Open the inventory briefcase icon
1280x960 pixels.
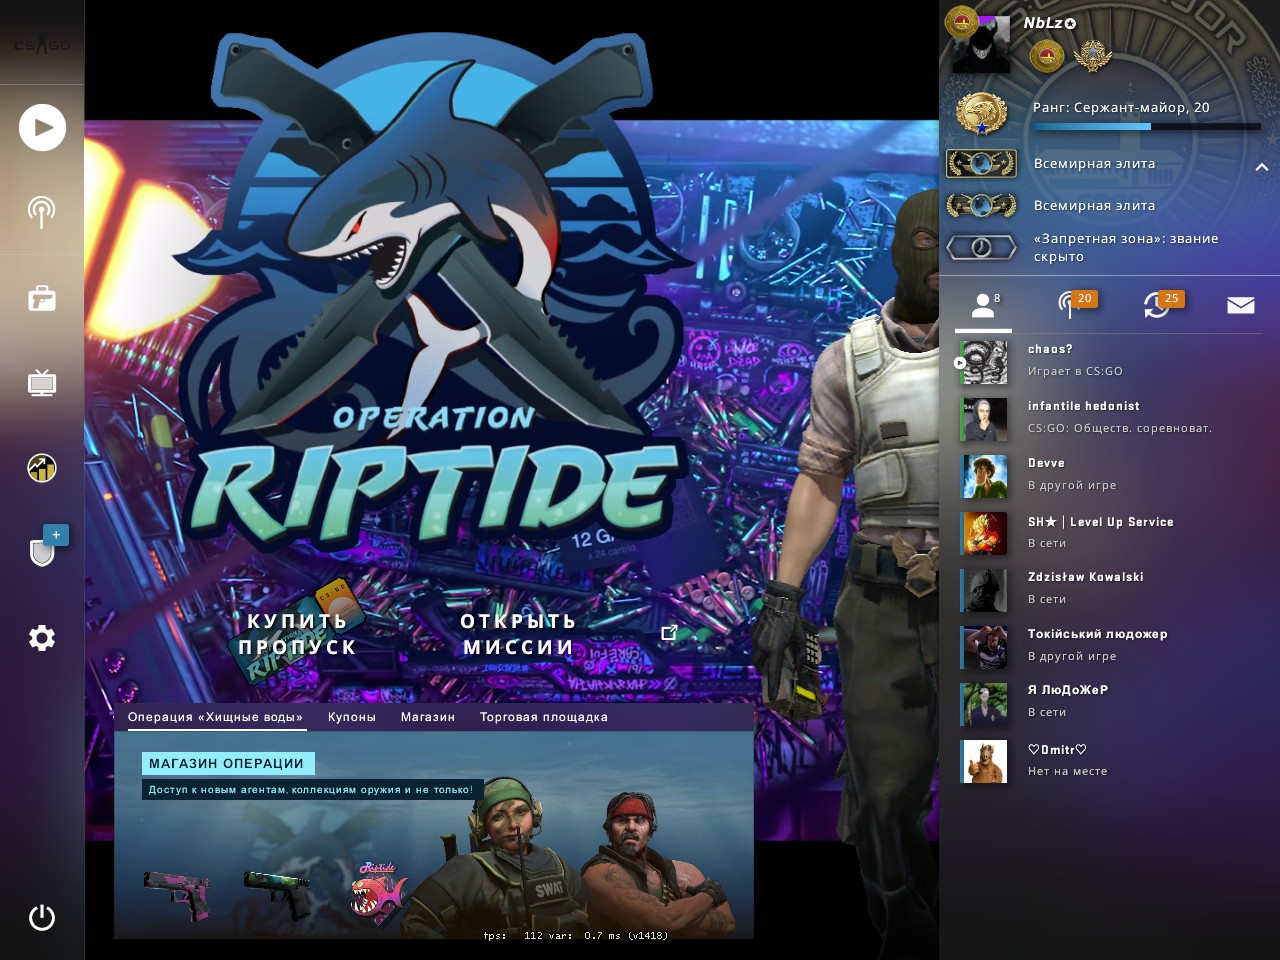click(42, 298)
